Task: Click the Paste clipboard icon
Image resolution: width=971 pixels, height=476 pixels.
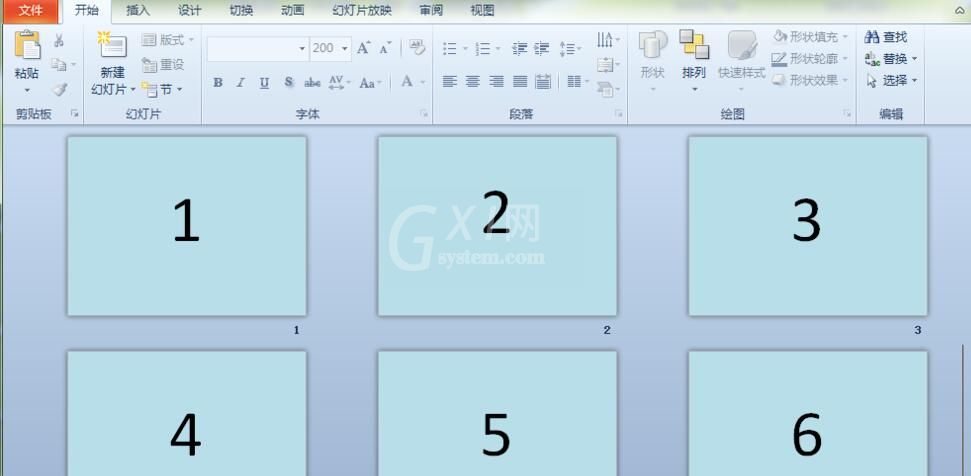Action: [x=27, y=46]
